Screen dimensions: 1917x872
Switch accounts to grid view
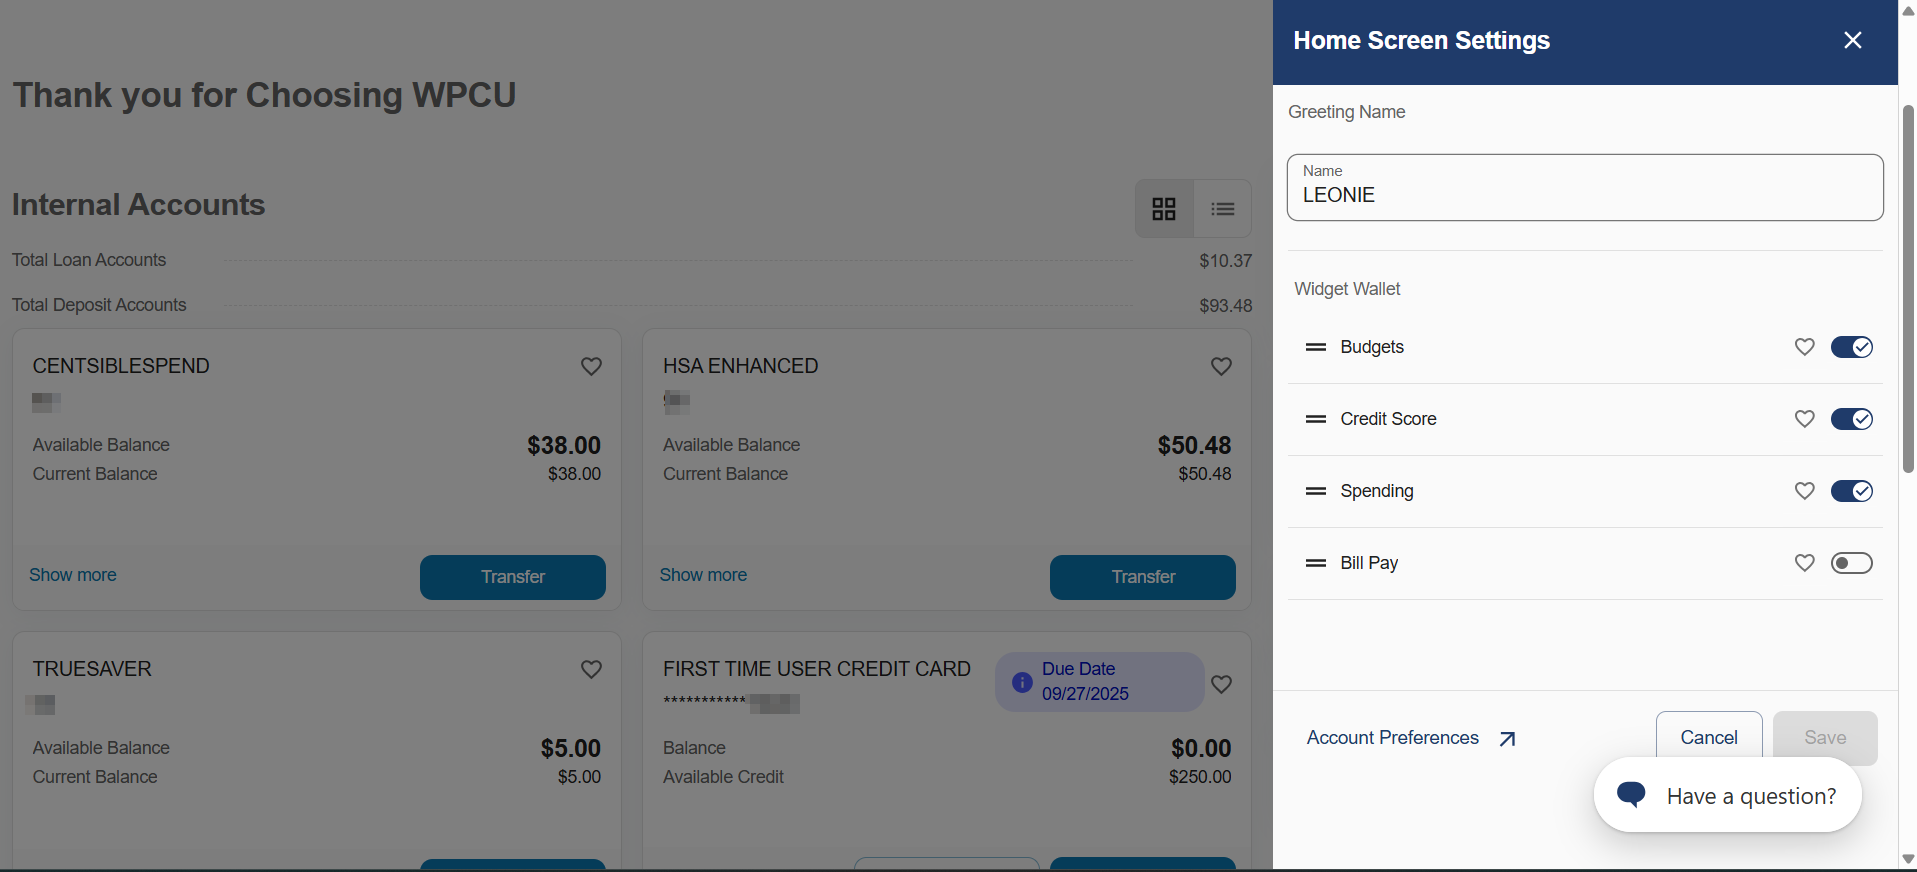pyautogui.click(x=1164, y=209)
